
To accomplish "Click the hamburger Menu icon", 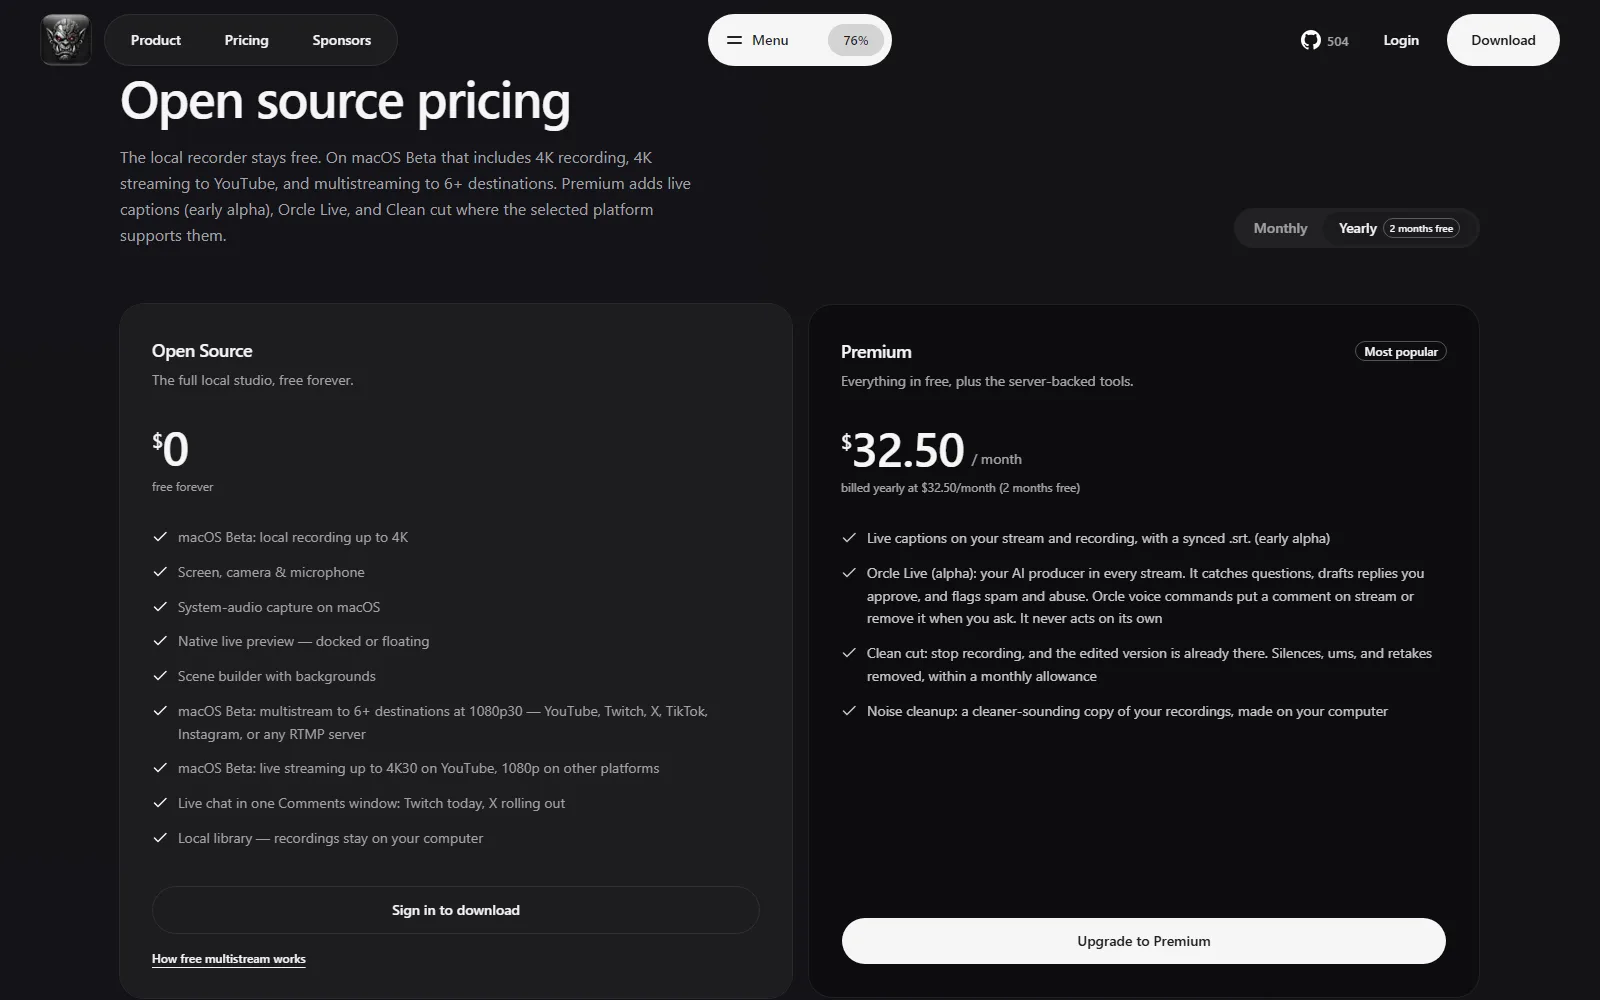I will 734,40.
